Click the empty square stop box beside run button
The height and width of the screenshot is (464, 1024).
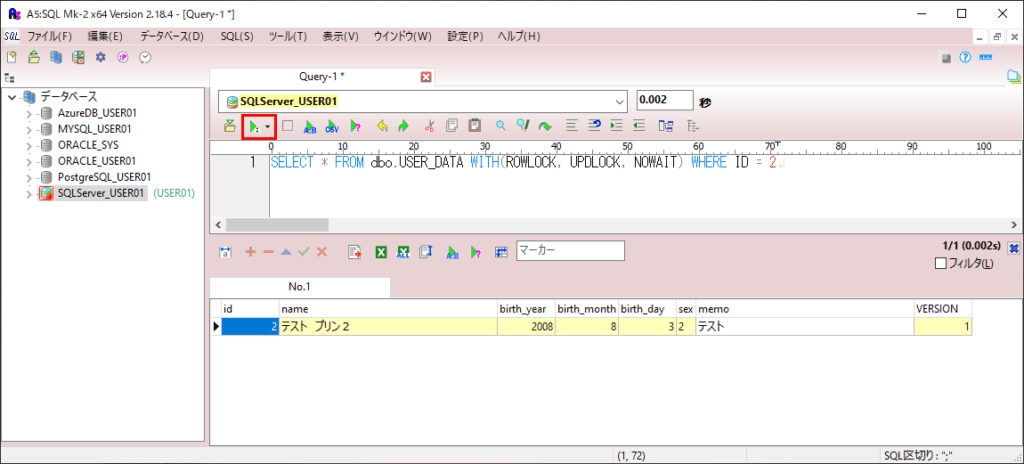pos(288,127)
